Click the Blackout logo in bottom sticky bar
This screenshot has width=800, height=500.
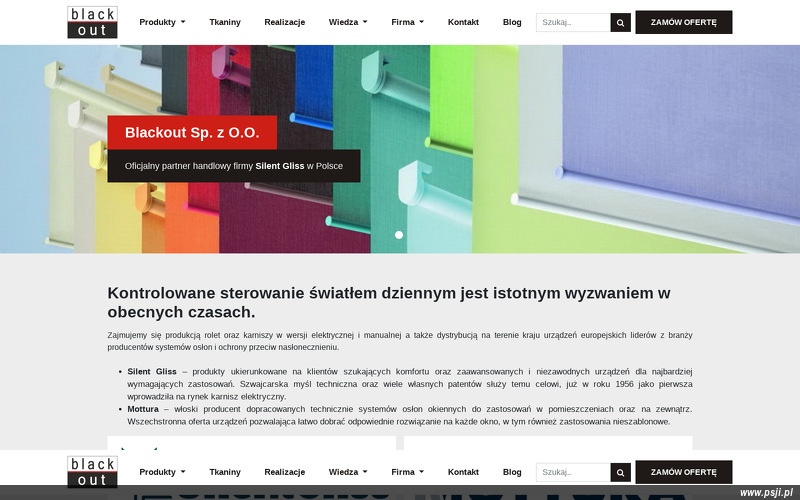(92, 472)
